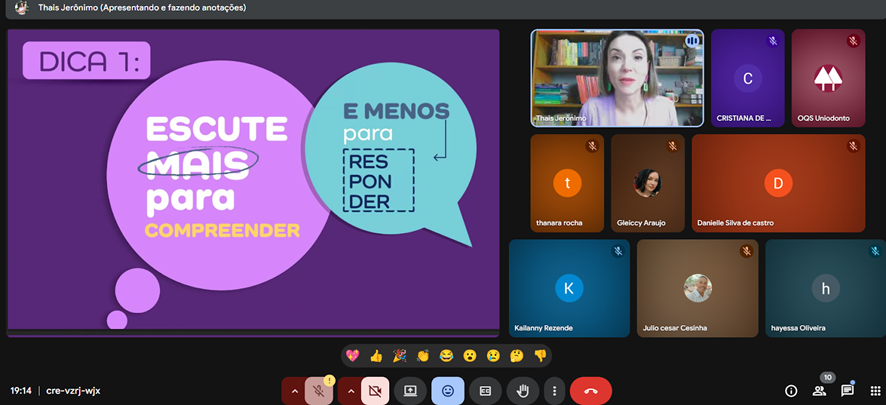Open meeting details info icon

pos(791,391)
